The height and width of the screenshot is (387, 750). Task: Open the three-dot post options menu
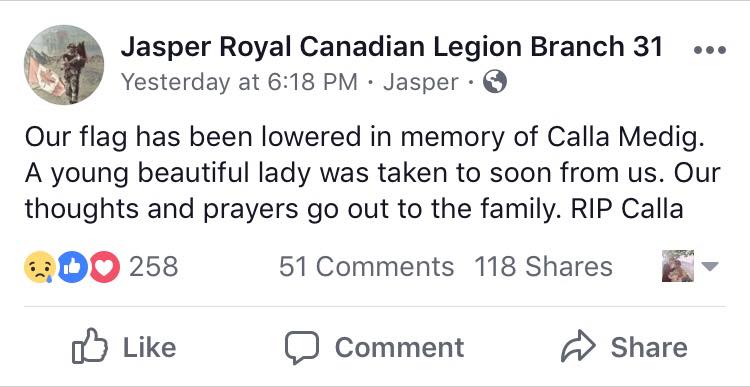[710, 49]
